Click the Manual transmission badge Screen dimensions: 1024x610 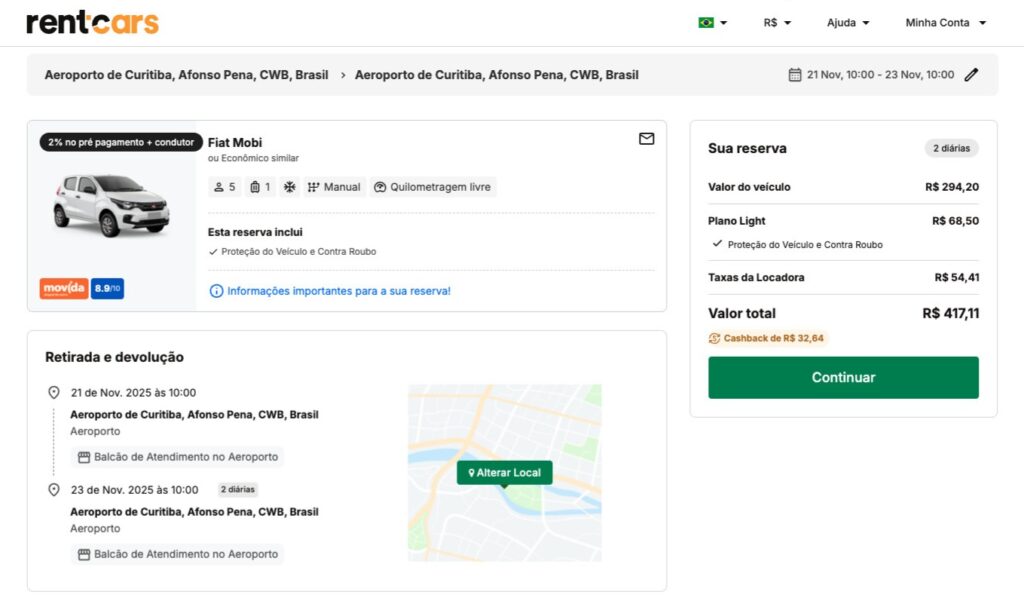click(x=334, y=187)
